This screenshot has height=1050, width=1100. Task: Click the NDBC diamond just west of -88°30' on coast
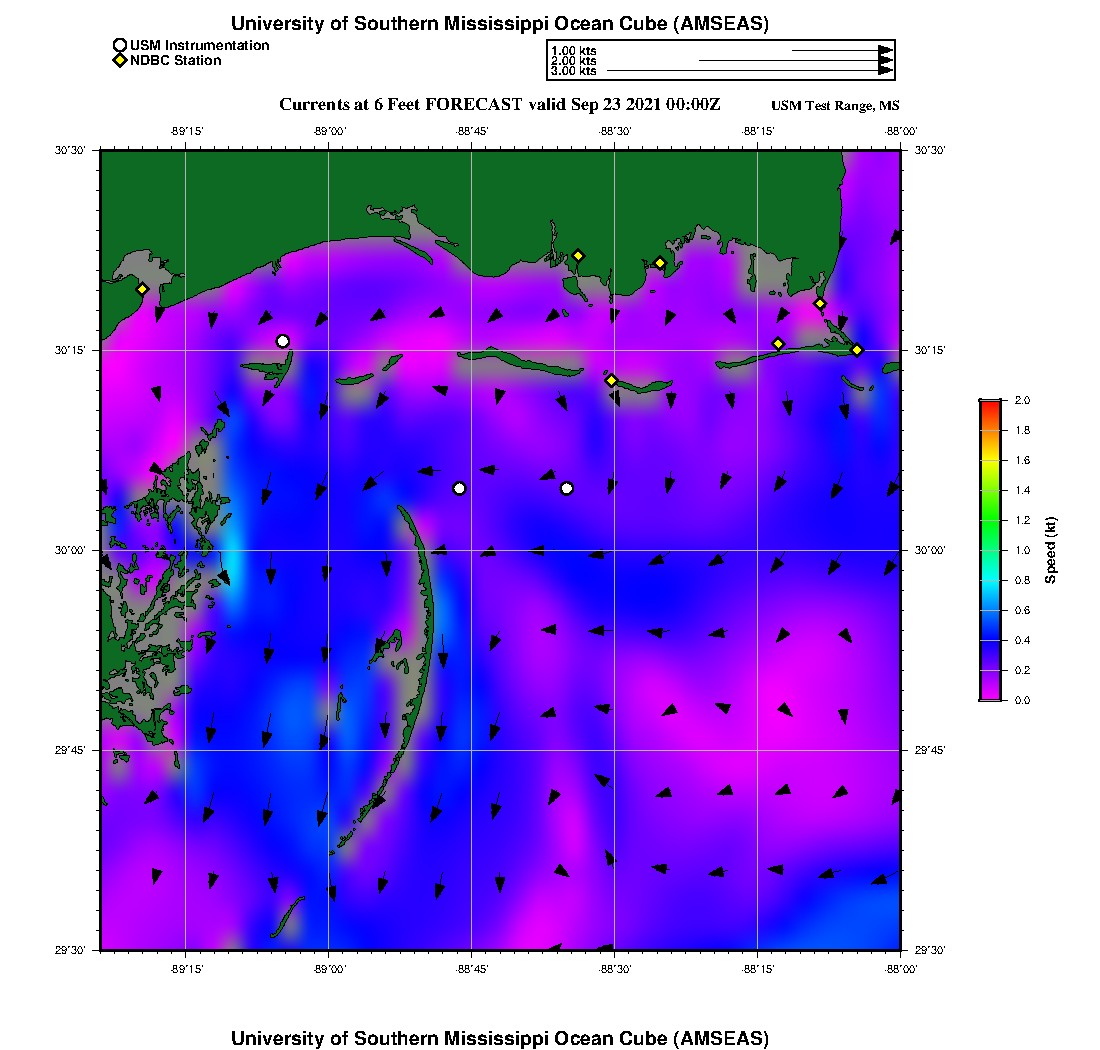(x=578, y=255)
